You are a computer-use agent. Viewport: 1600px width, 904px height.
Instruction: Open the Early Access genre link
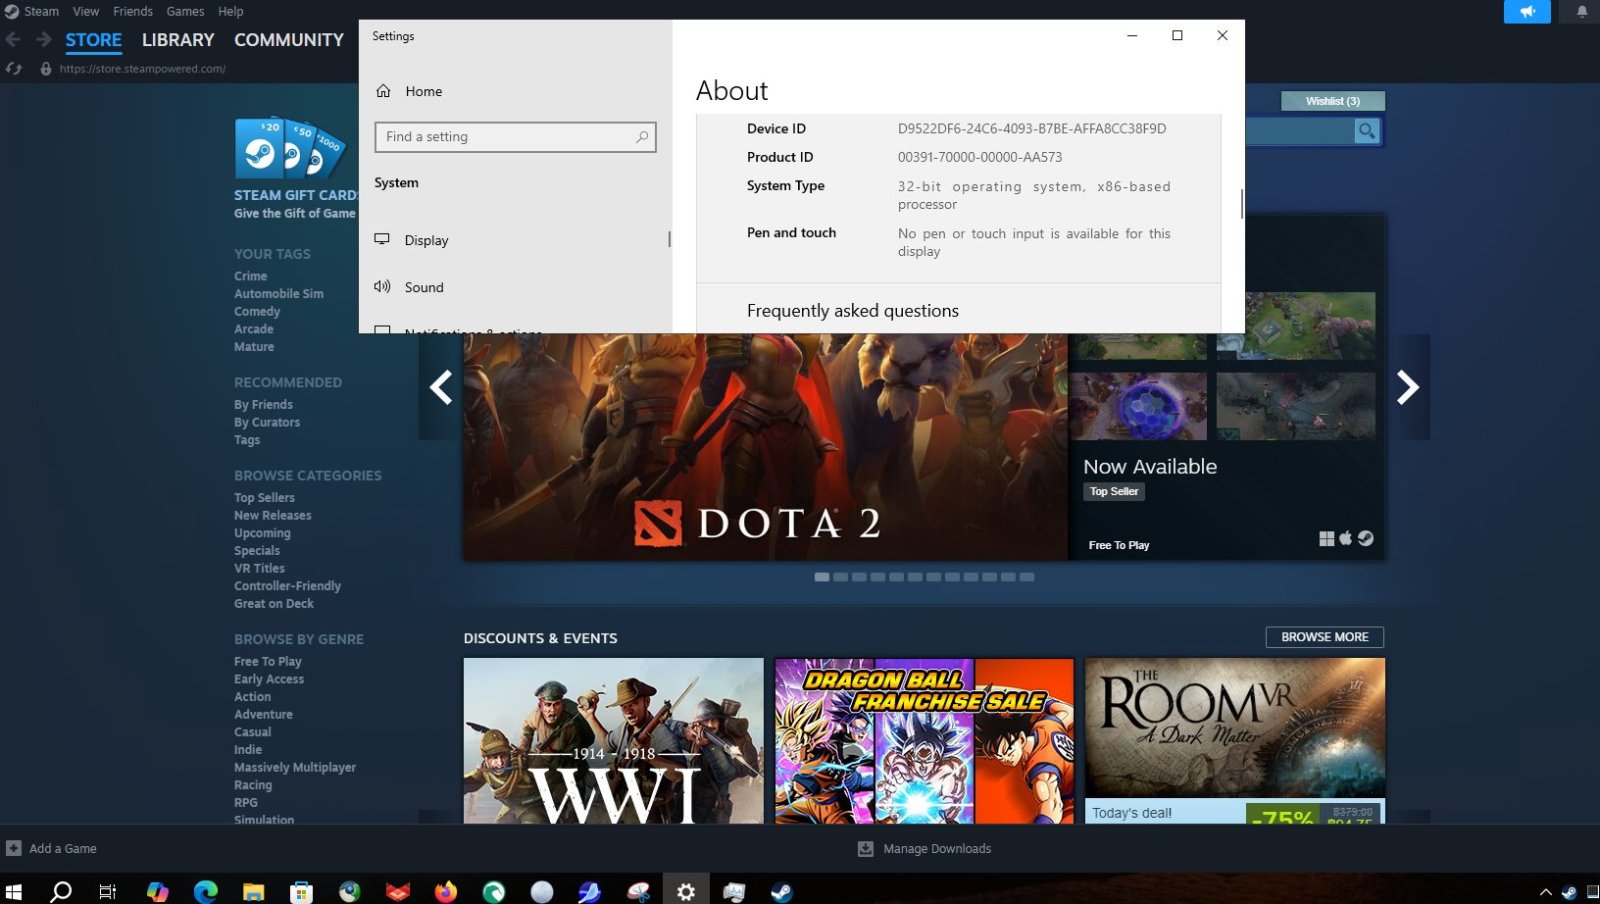[269, 680]
